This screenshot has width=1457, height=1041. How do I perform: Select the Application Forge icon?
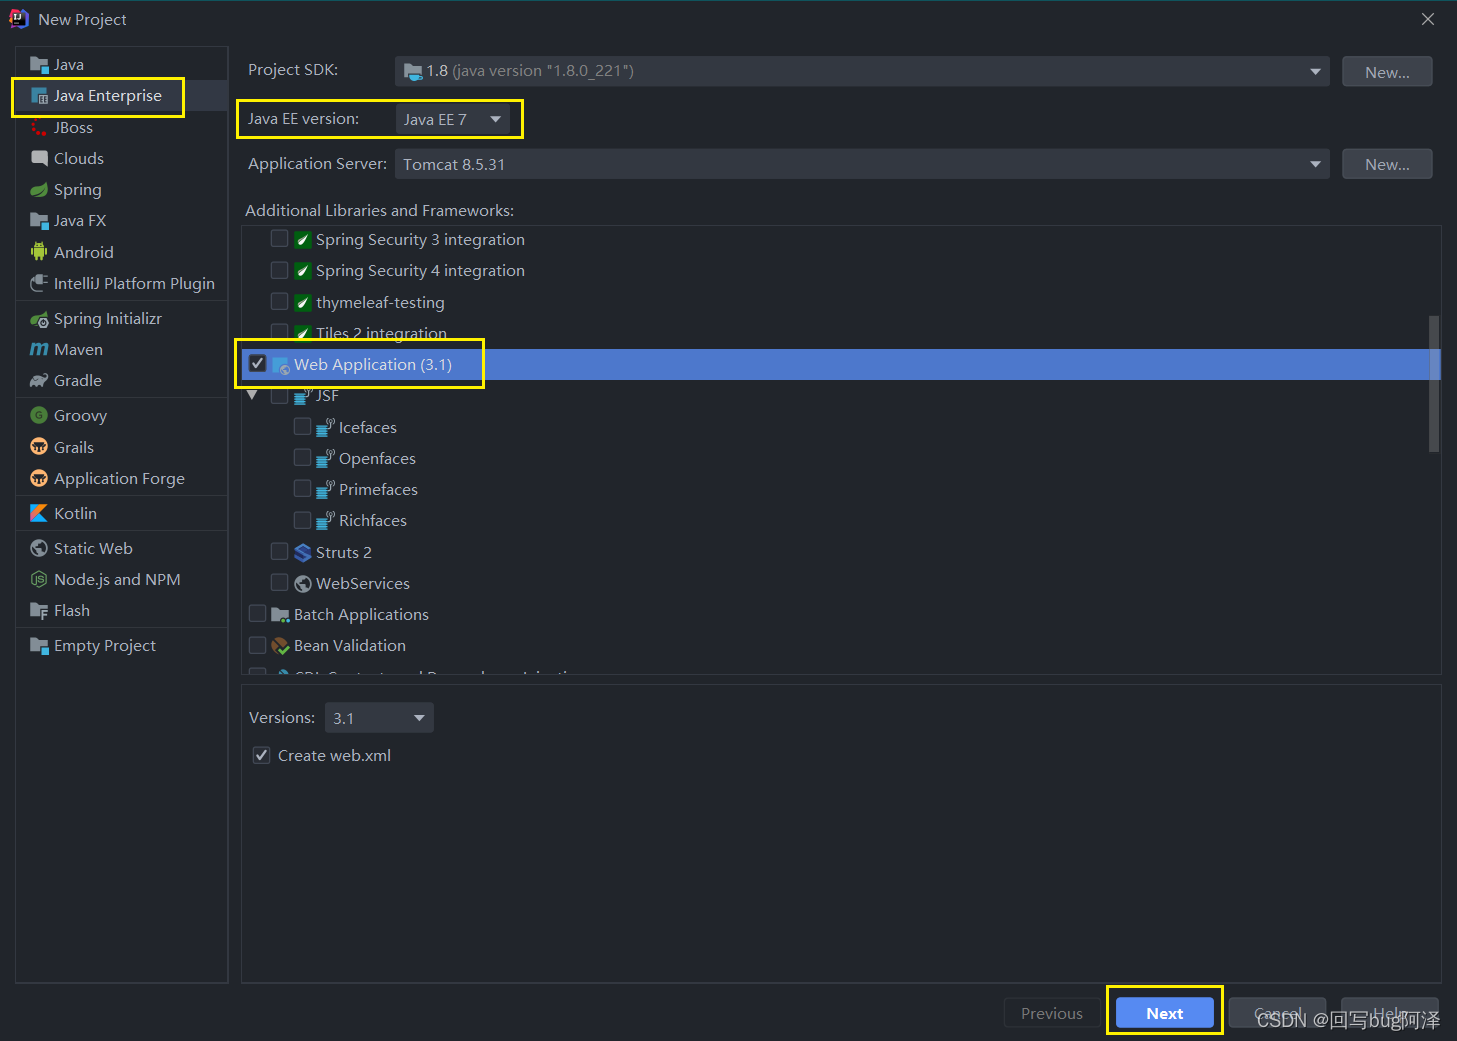coord(39,478)
